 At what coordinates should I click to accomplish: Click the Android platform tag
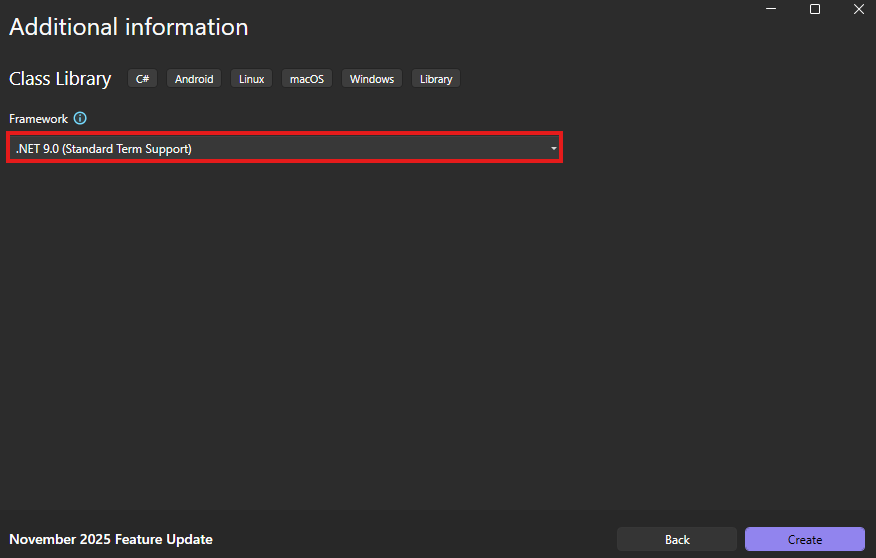pos(194,79)
